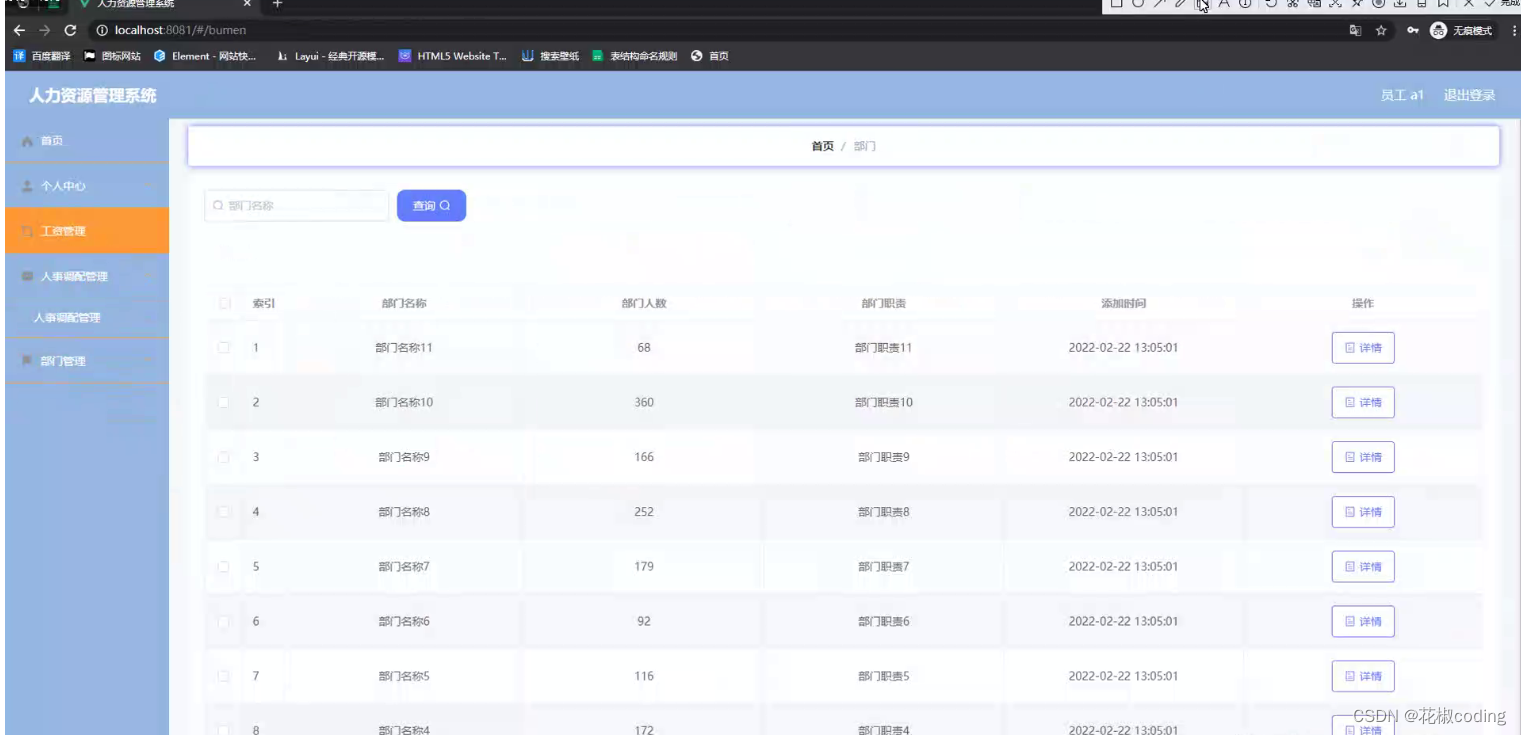The width and height of the screenshot is (1521, 735).
Task: Open the incognito mode indicator
Action: (x=1461, y=31)
